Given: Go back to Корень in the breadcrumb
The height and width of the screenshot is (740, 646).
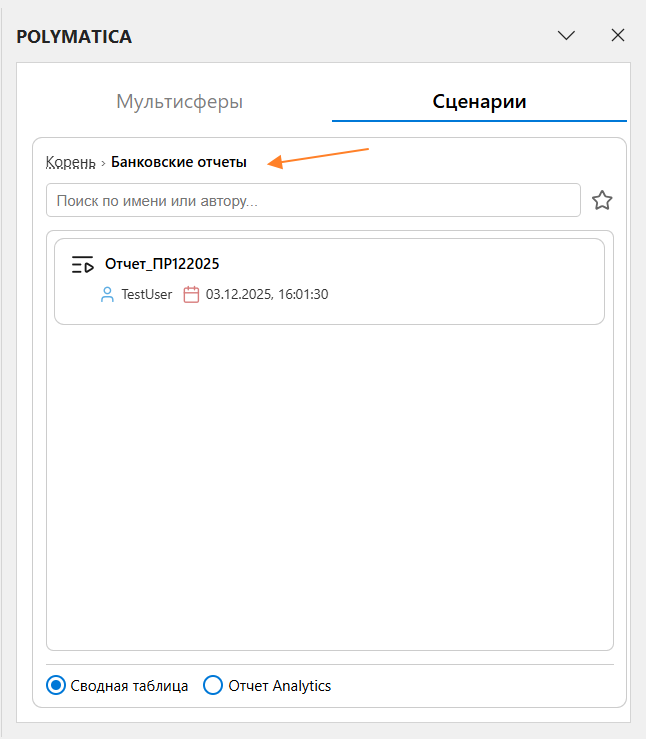Looking at the screenshot, I should [x=70, y=162].
